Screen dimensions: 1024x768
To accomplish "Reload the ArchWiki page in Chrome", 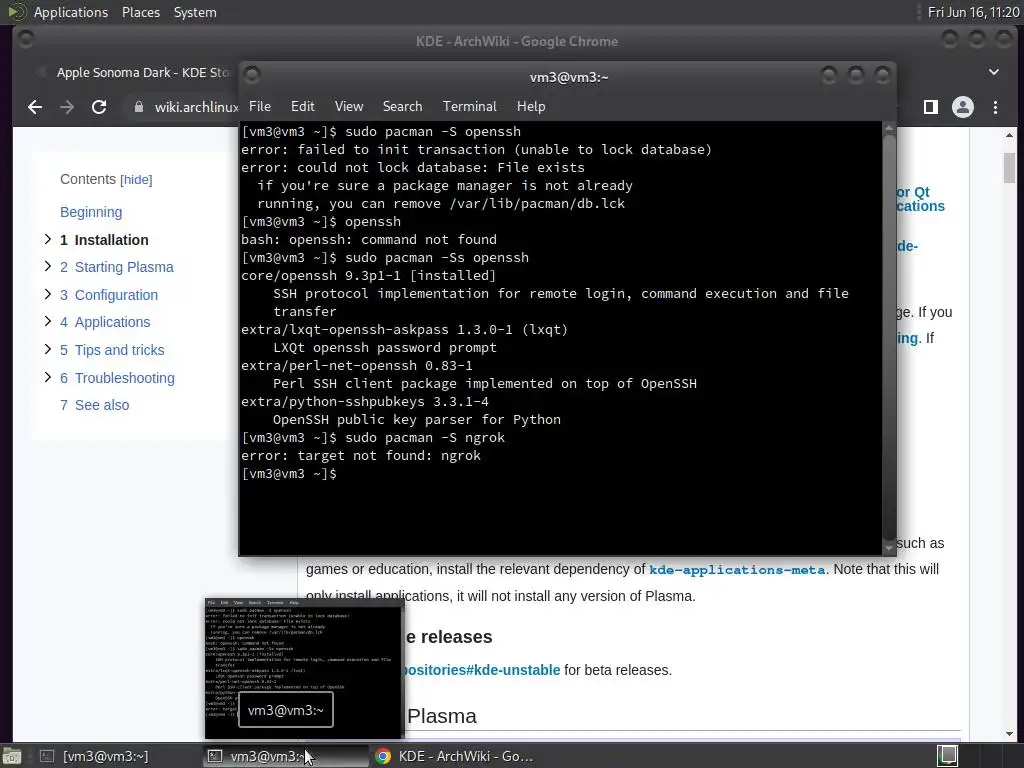I will coord(99,107).
